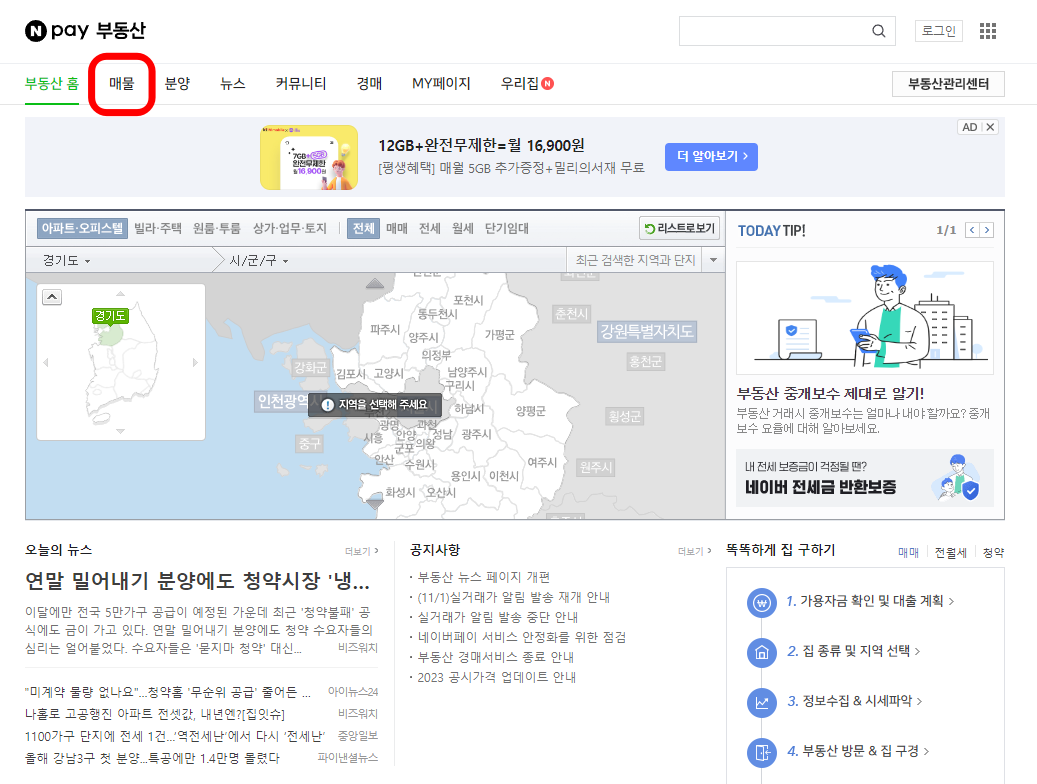Screen dimensions: 1037x784
Task: Open the MY페이지 tab
Action: (x=441, y=83)
